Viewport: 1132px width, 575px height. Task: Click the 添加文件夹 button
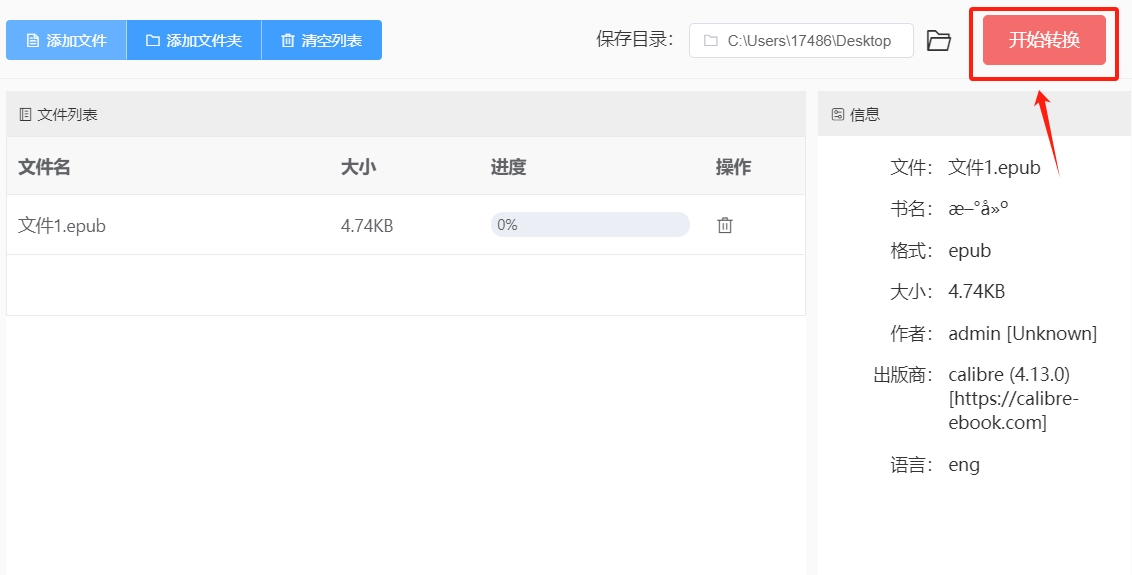[193, 40]
